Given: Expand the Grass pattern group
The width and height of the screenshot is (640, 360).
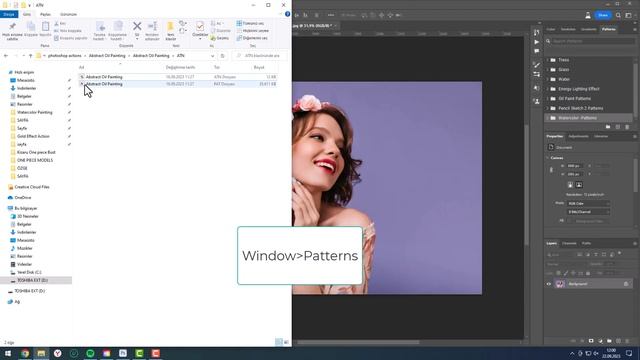Looking at the screenshot, I should [x=547, y=70].
